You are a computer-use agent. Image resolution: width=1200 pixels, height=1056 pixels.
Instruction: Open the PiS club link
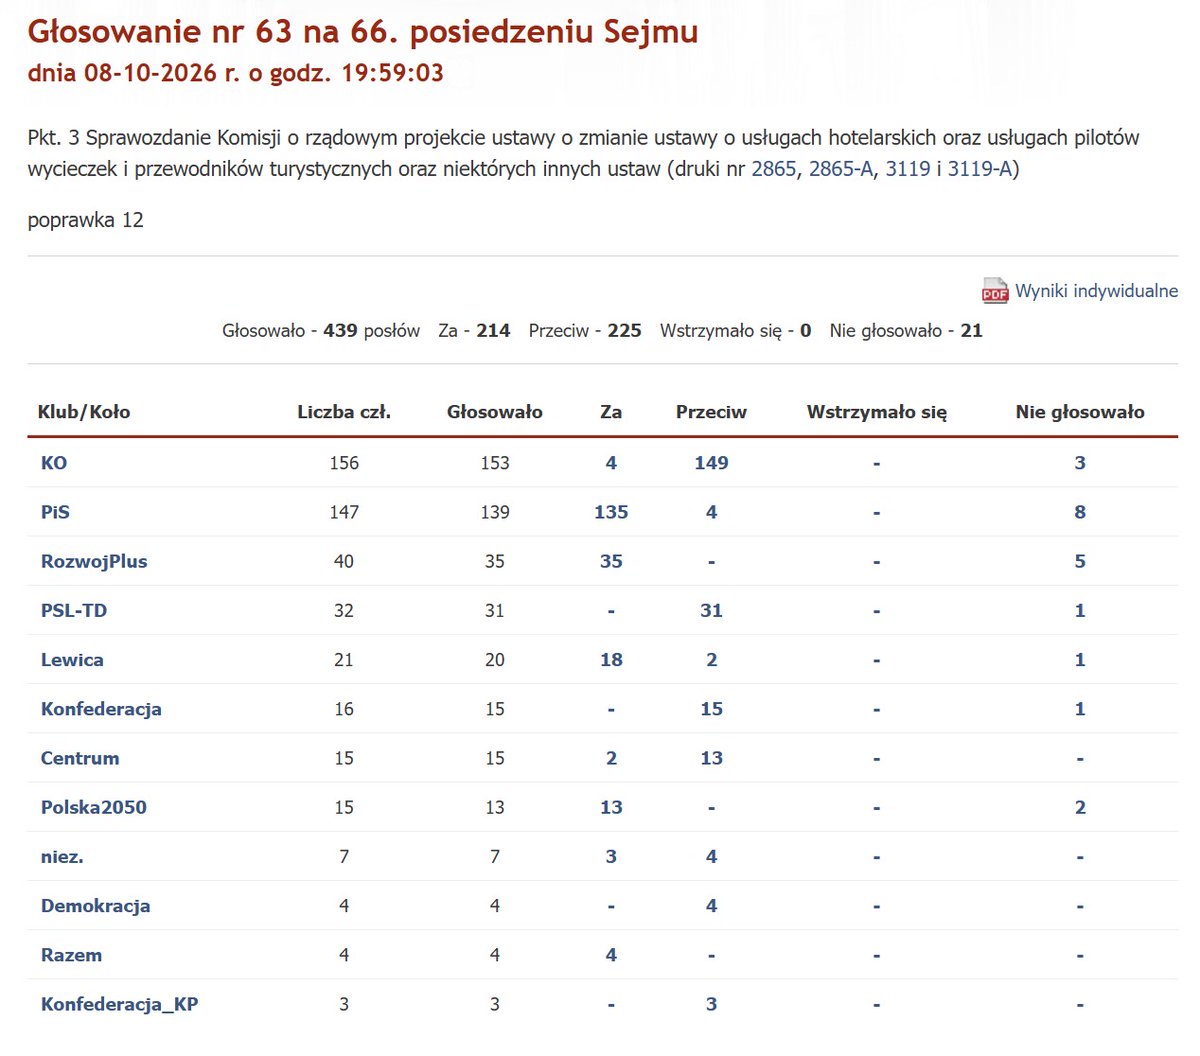tap(55, 512)
